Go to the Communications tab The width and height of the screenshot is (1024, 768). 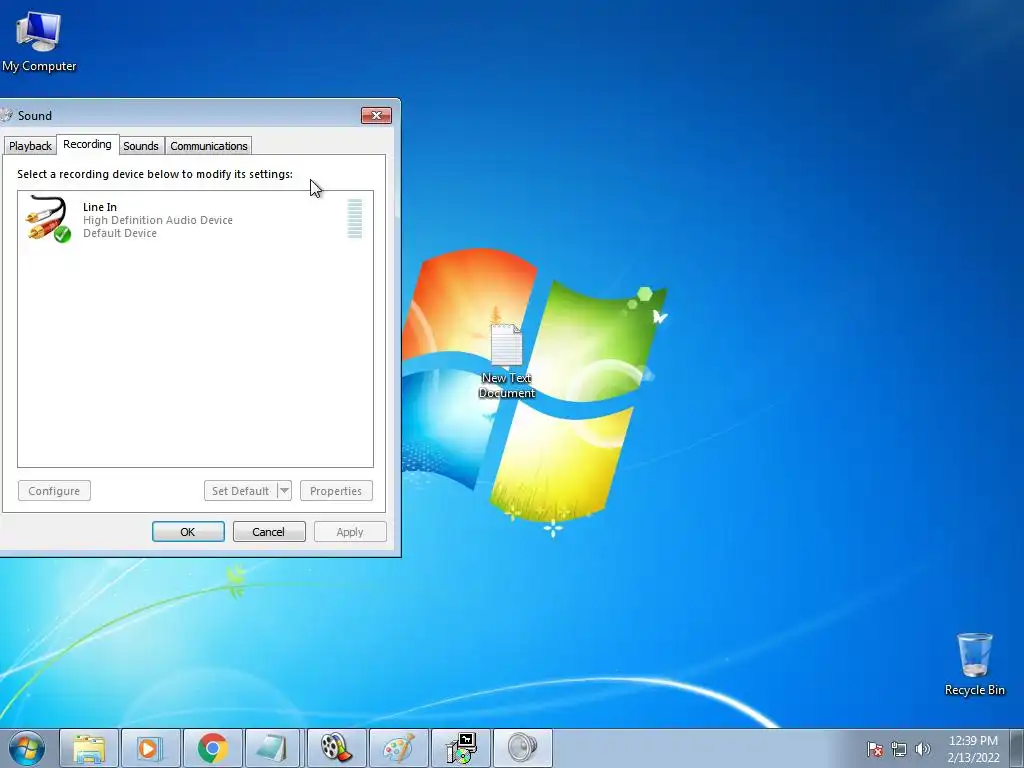click(209, 146)
